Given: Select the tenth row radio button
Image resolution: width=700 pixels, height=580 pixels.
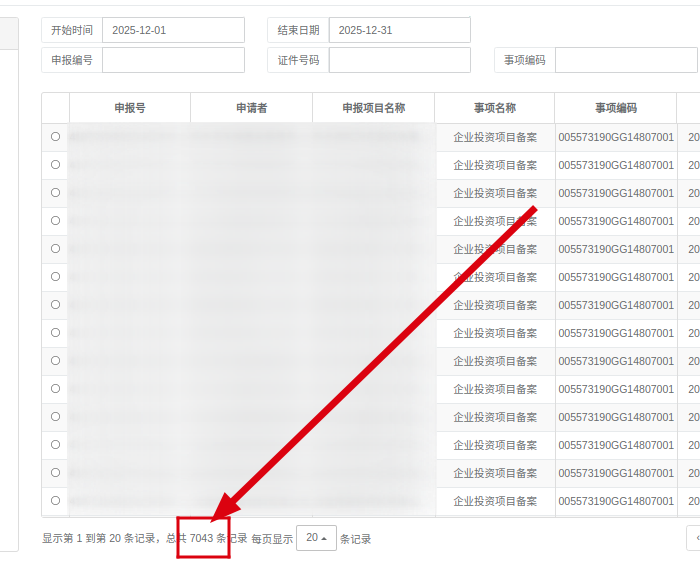Looking at the screenshot, I should point(55,389).
